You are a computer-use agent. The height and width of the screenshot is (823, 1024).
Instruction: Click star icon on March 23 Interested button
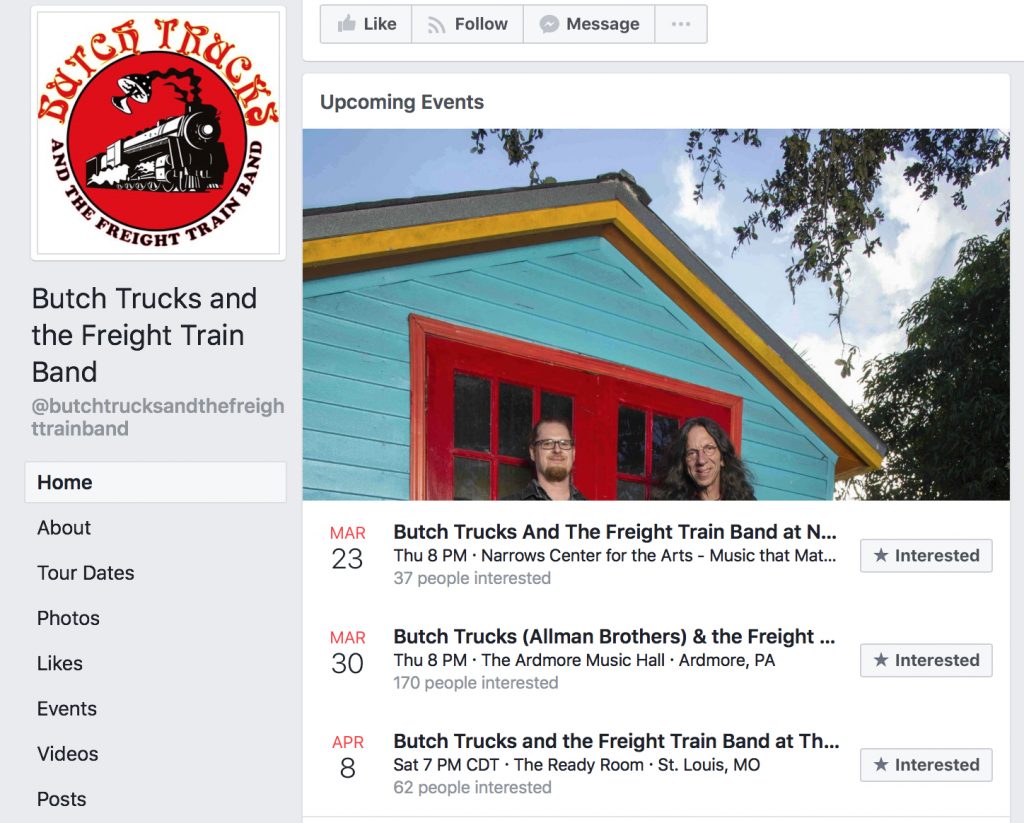tap(881, 555)
